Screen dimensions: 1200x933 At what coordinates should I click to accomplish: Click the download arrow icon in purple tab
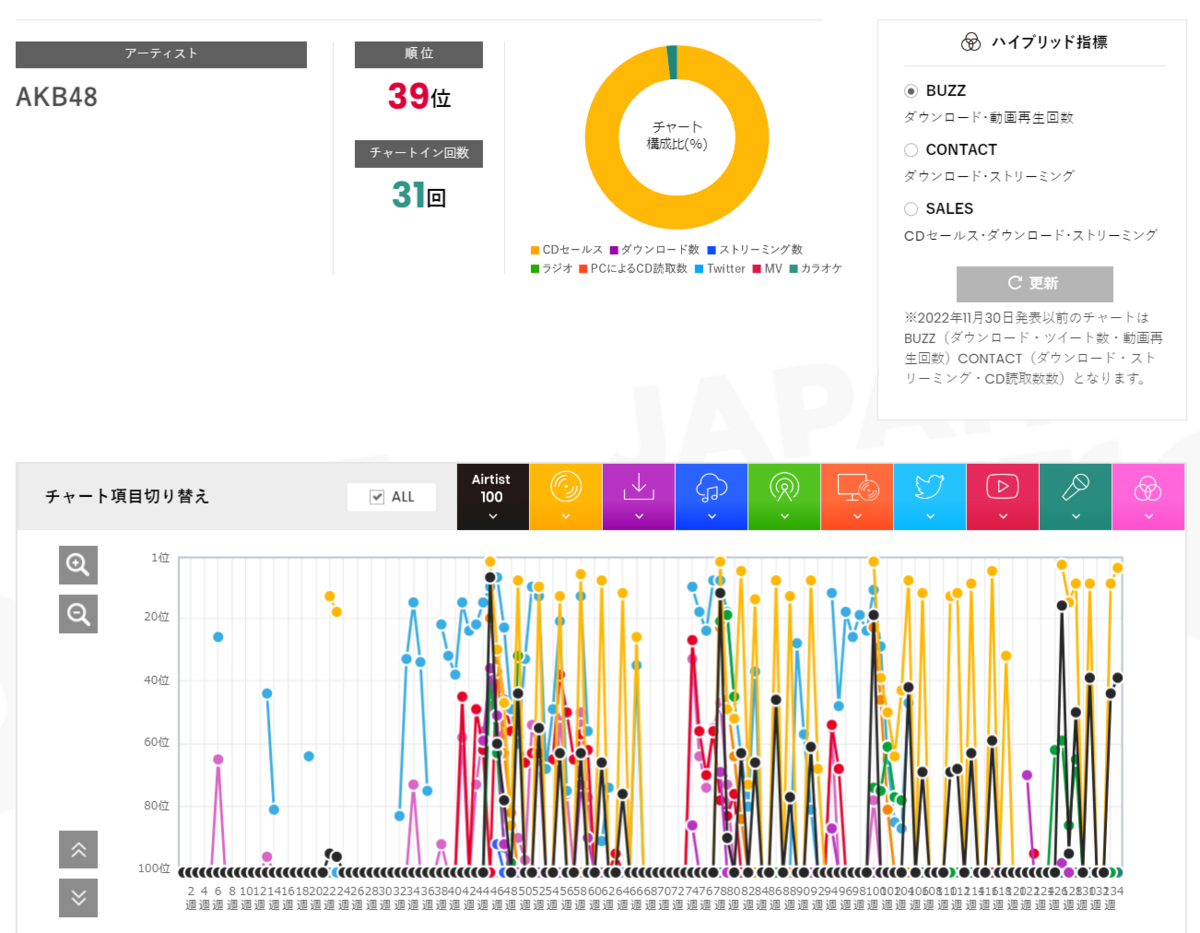(x=639, y=487)
